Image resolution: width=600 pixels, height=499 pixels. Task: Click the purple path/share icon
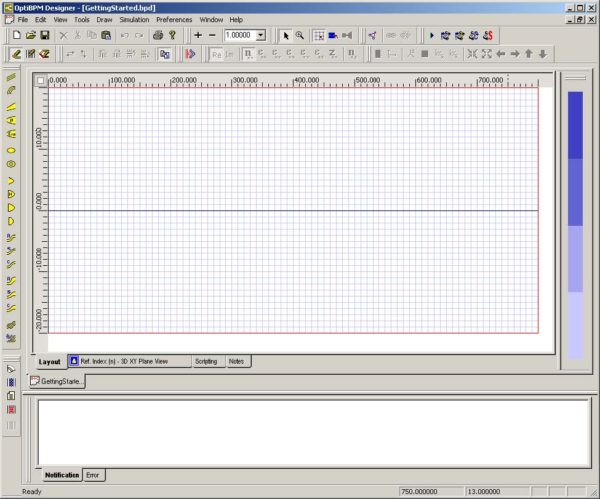(372, 36)
